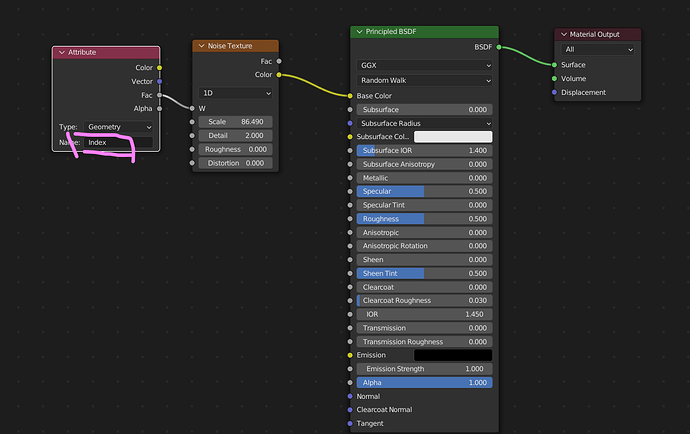Click the Noise Scale value field 86.490
The image size is (690, 434).
[235, 122]
